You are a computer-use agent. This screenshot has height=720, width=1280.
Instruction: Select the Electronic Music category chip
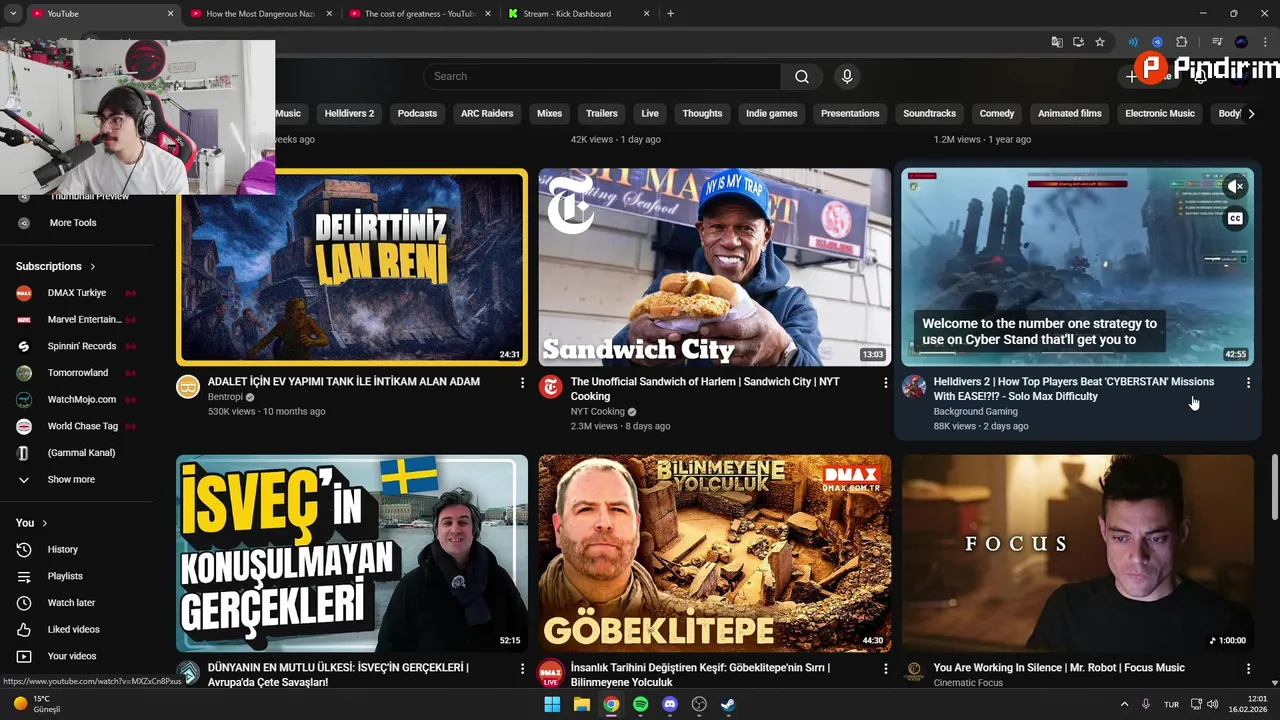[x=1160, y=113]
